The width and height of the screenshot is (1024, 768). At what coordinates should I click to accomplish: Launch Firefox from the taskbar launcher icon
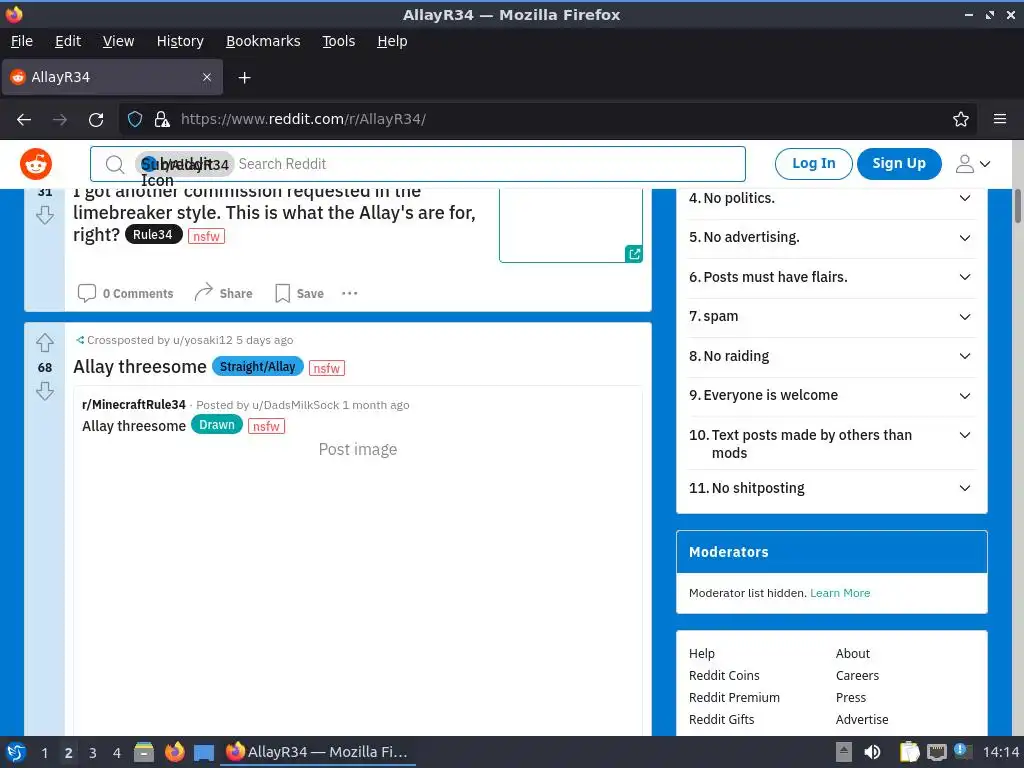tap(174, 752)
